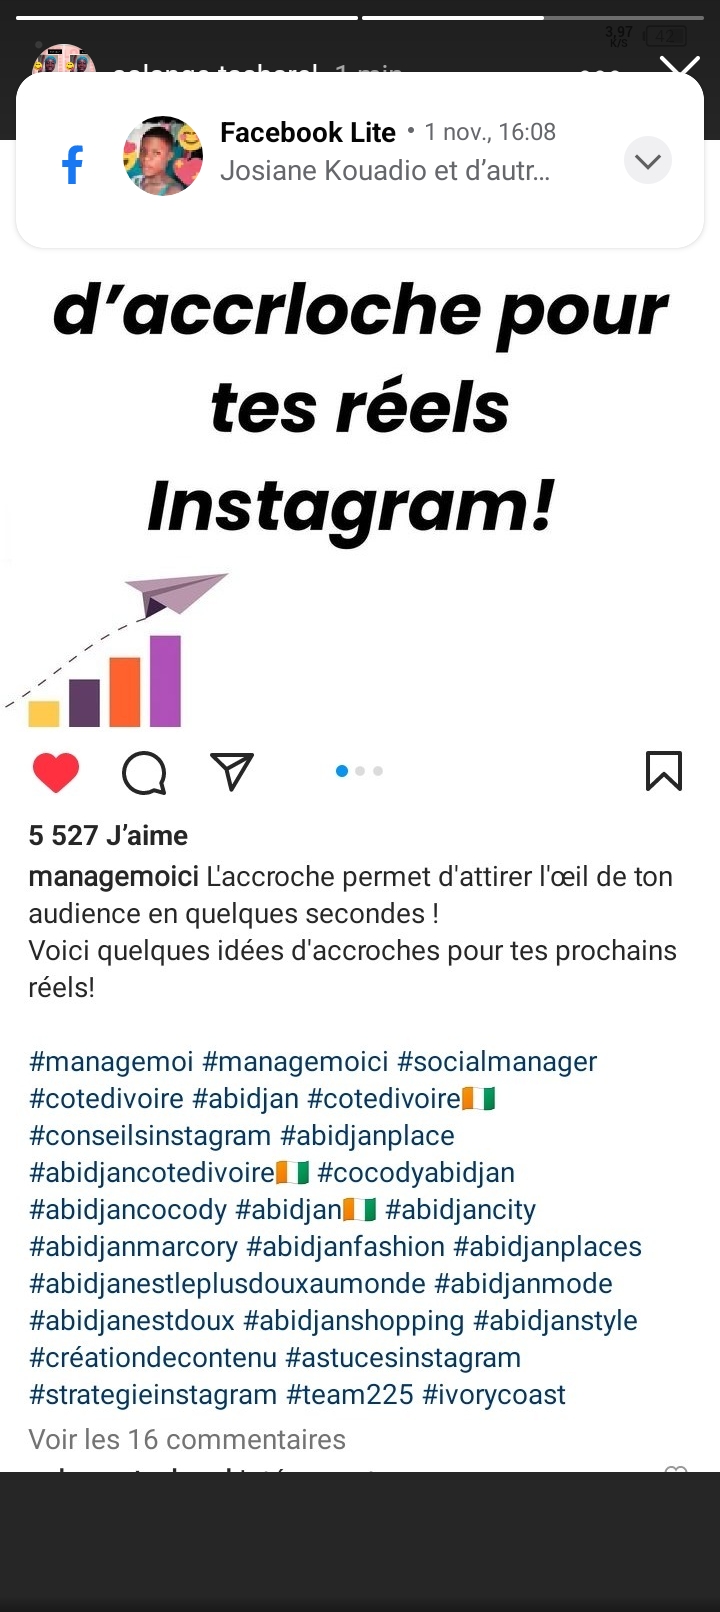Screen dimensions: 720x1612
Task: Tap the #ivorycoast hashtag
Action: coord(495,1395)
